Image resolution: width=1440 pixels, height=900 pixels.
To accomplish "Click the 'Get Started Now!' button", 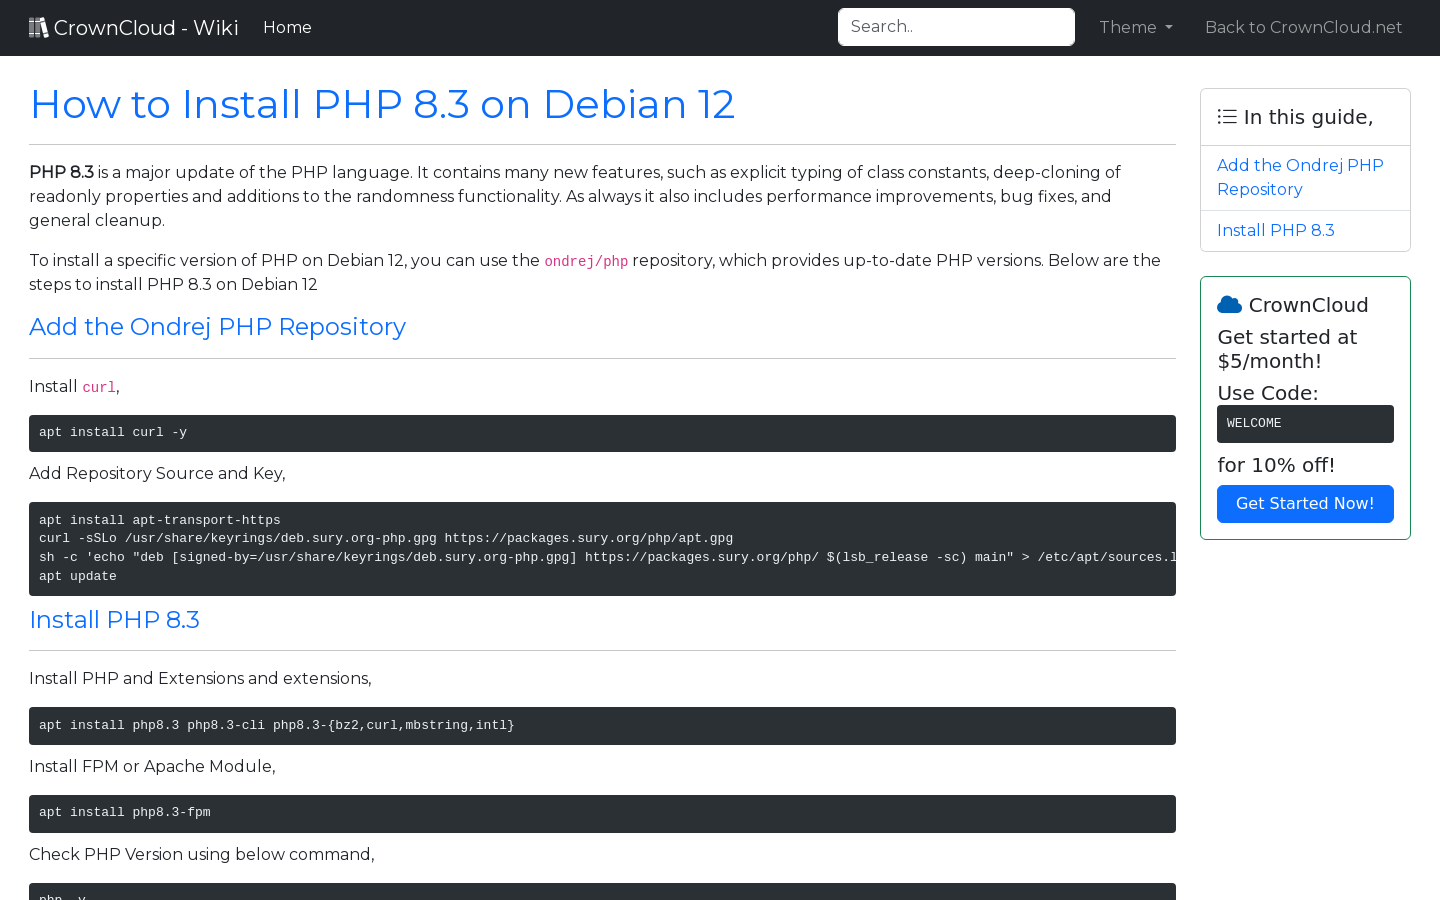I will coord(1305,504).
